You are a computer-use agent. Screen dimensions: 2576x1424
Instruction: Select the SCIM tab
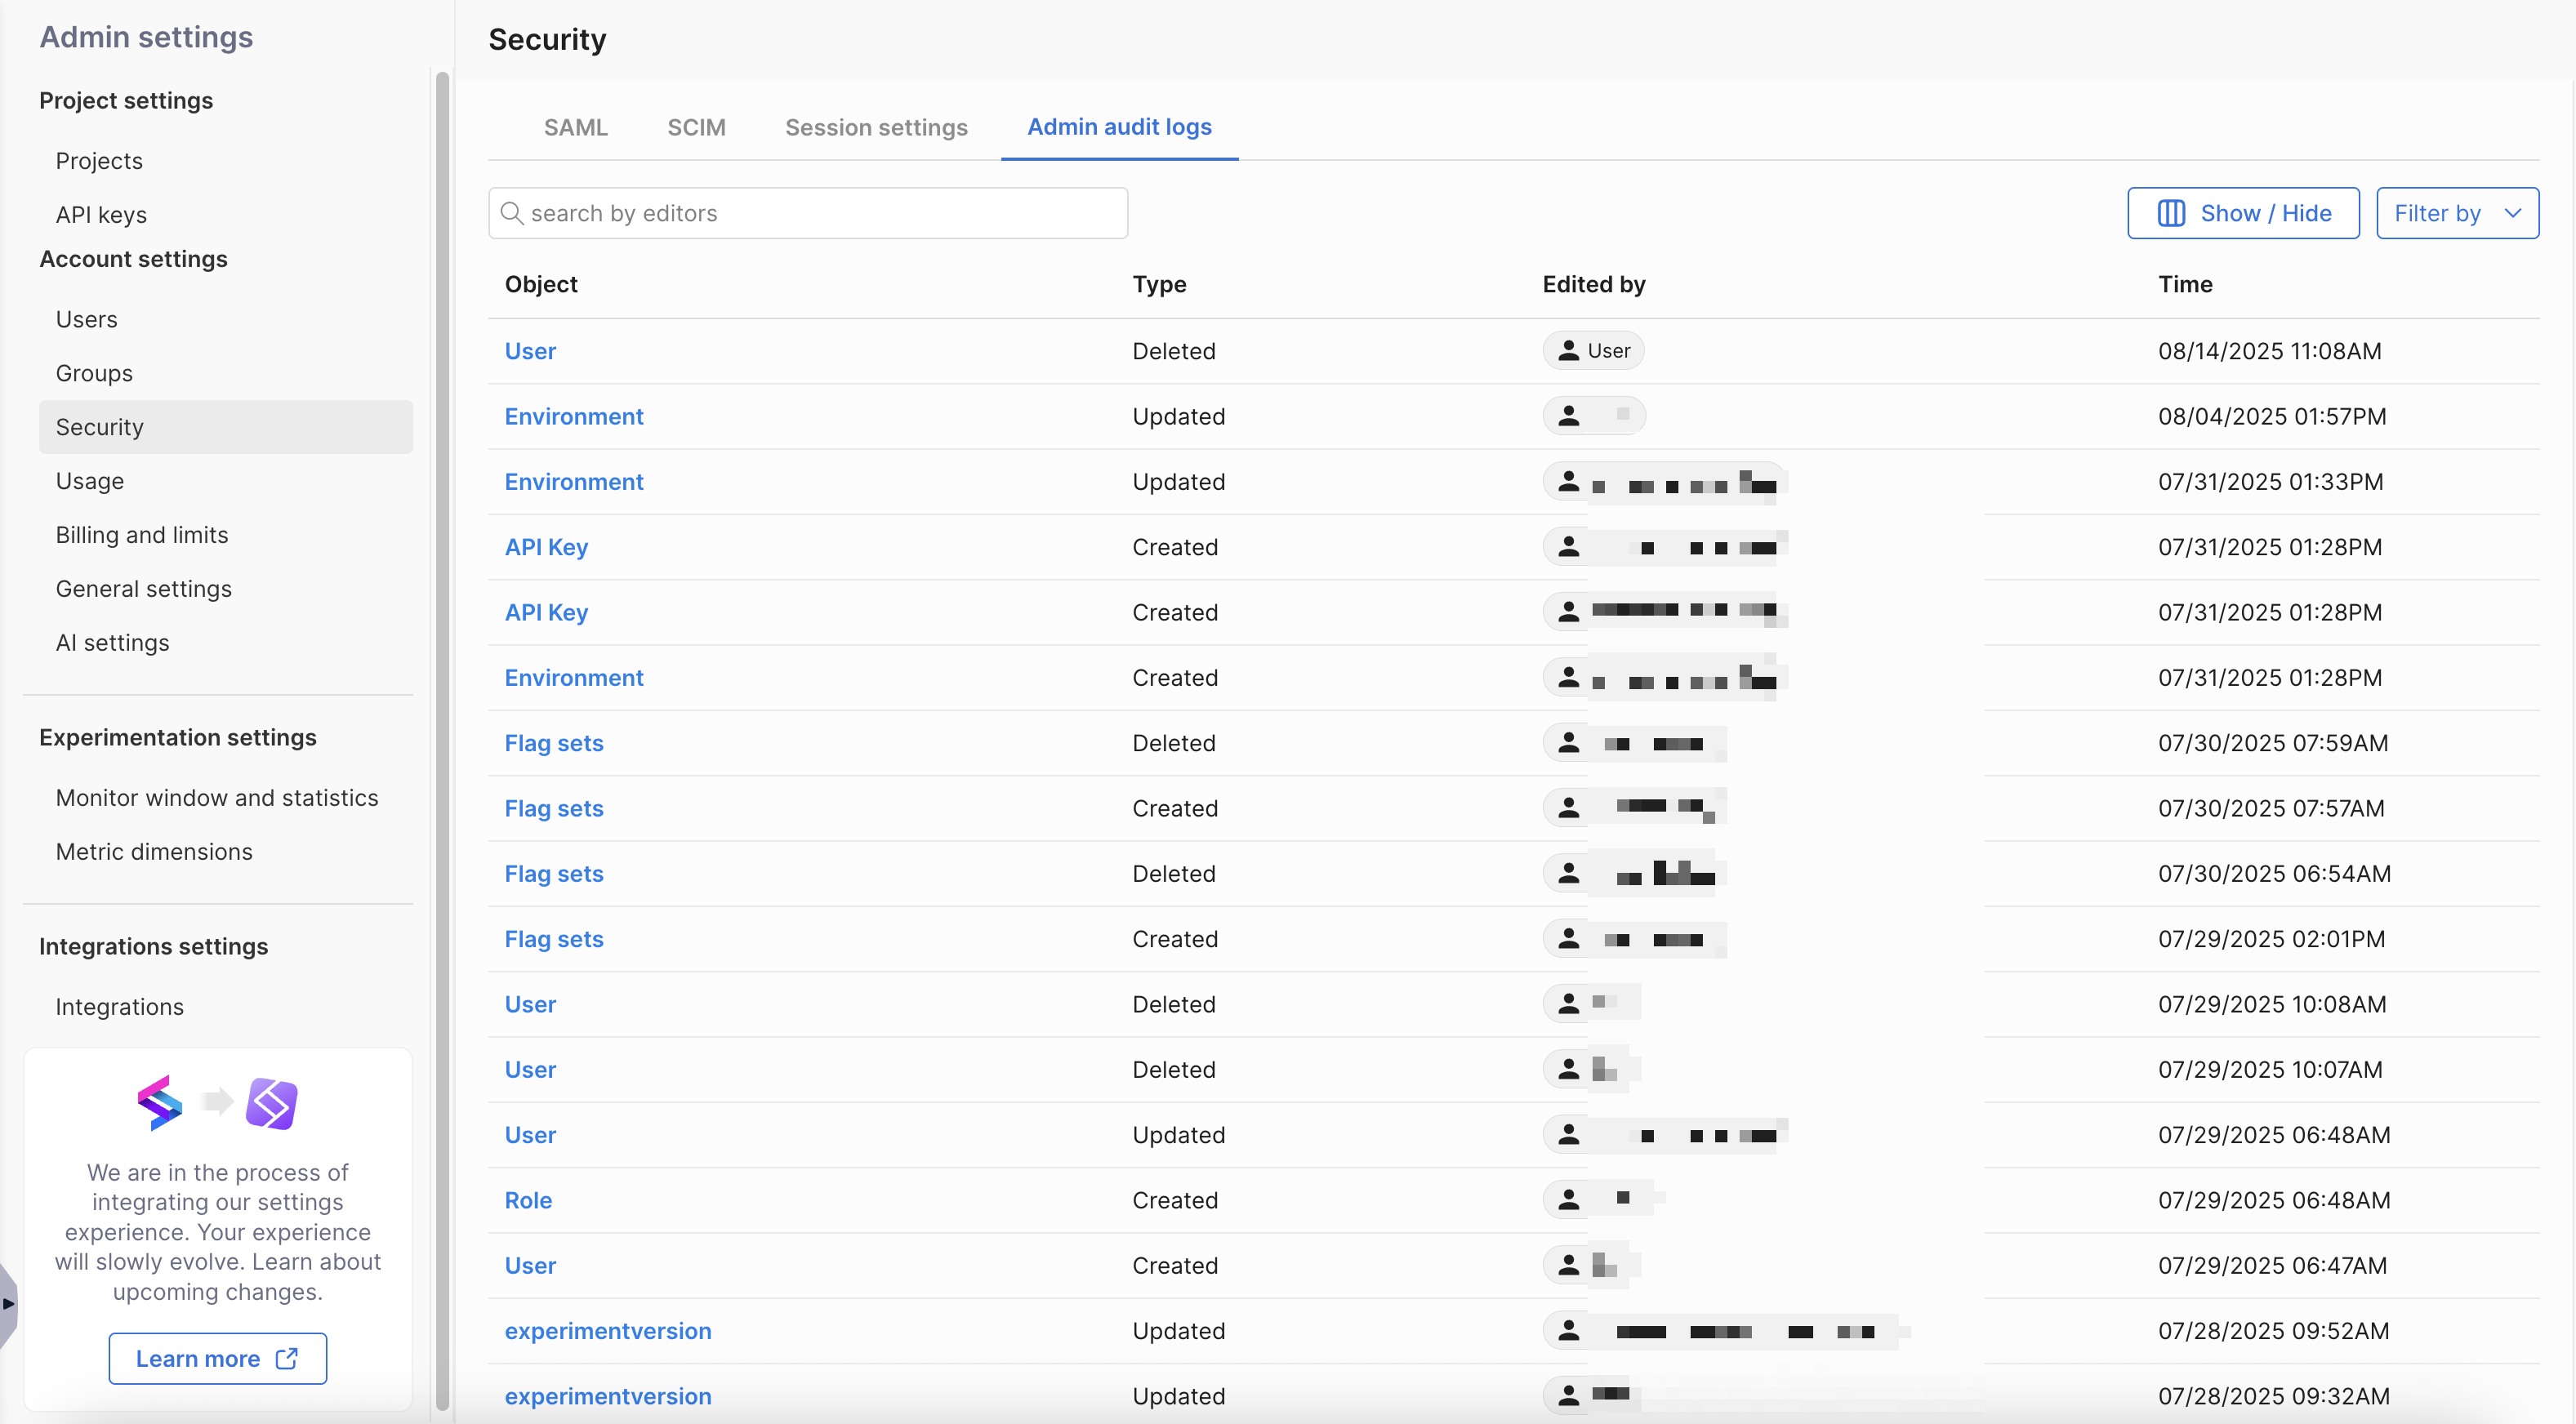tap(696, 127)
